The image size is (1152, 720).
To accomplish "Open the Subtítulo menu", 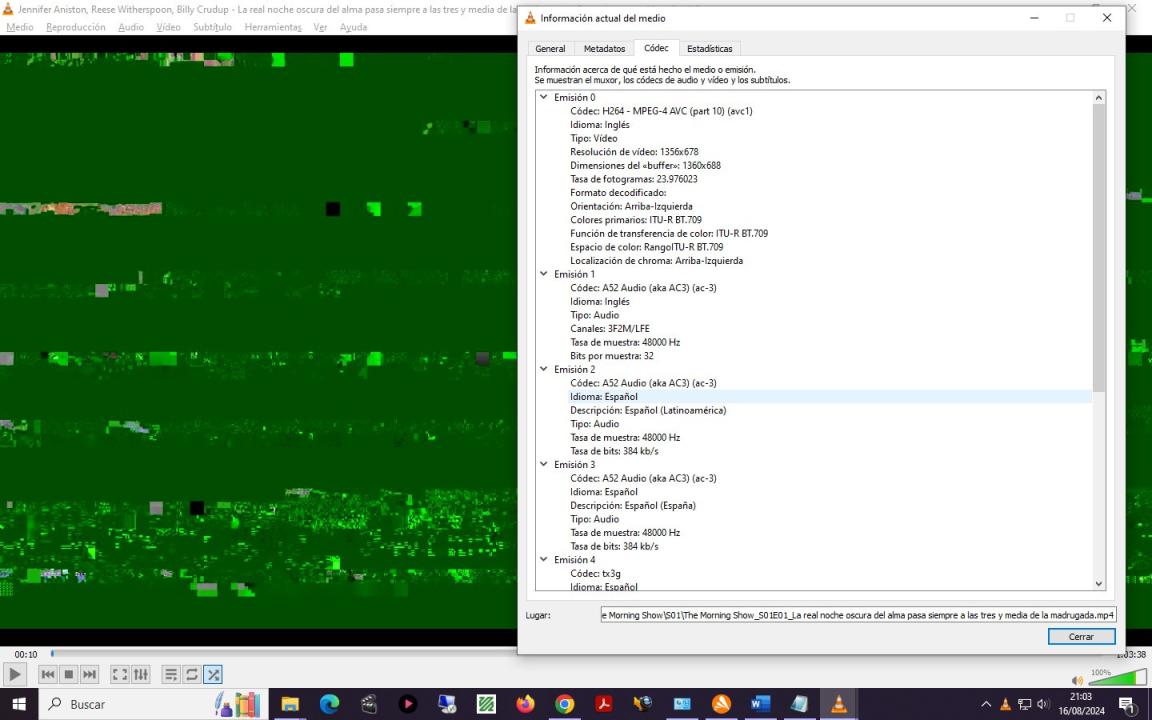I will point(212,27).
